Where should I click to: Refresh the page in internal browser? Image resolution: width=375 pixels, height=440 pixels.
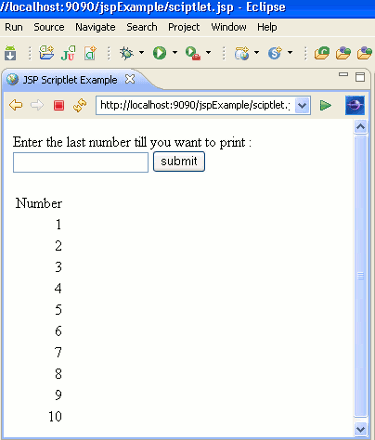tap(80, 105)
